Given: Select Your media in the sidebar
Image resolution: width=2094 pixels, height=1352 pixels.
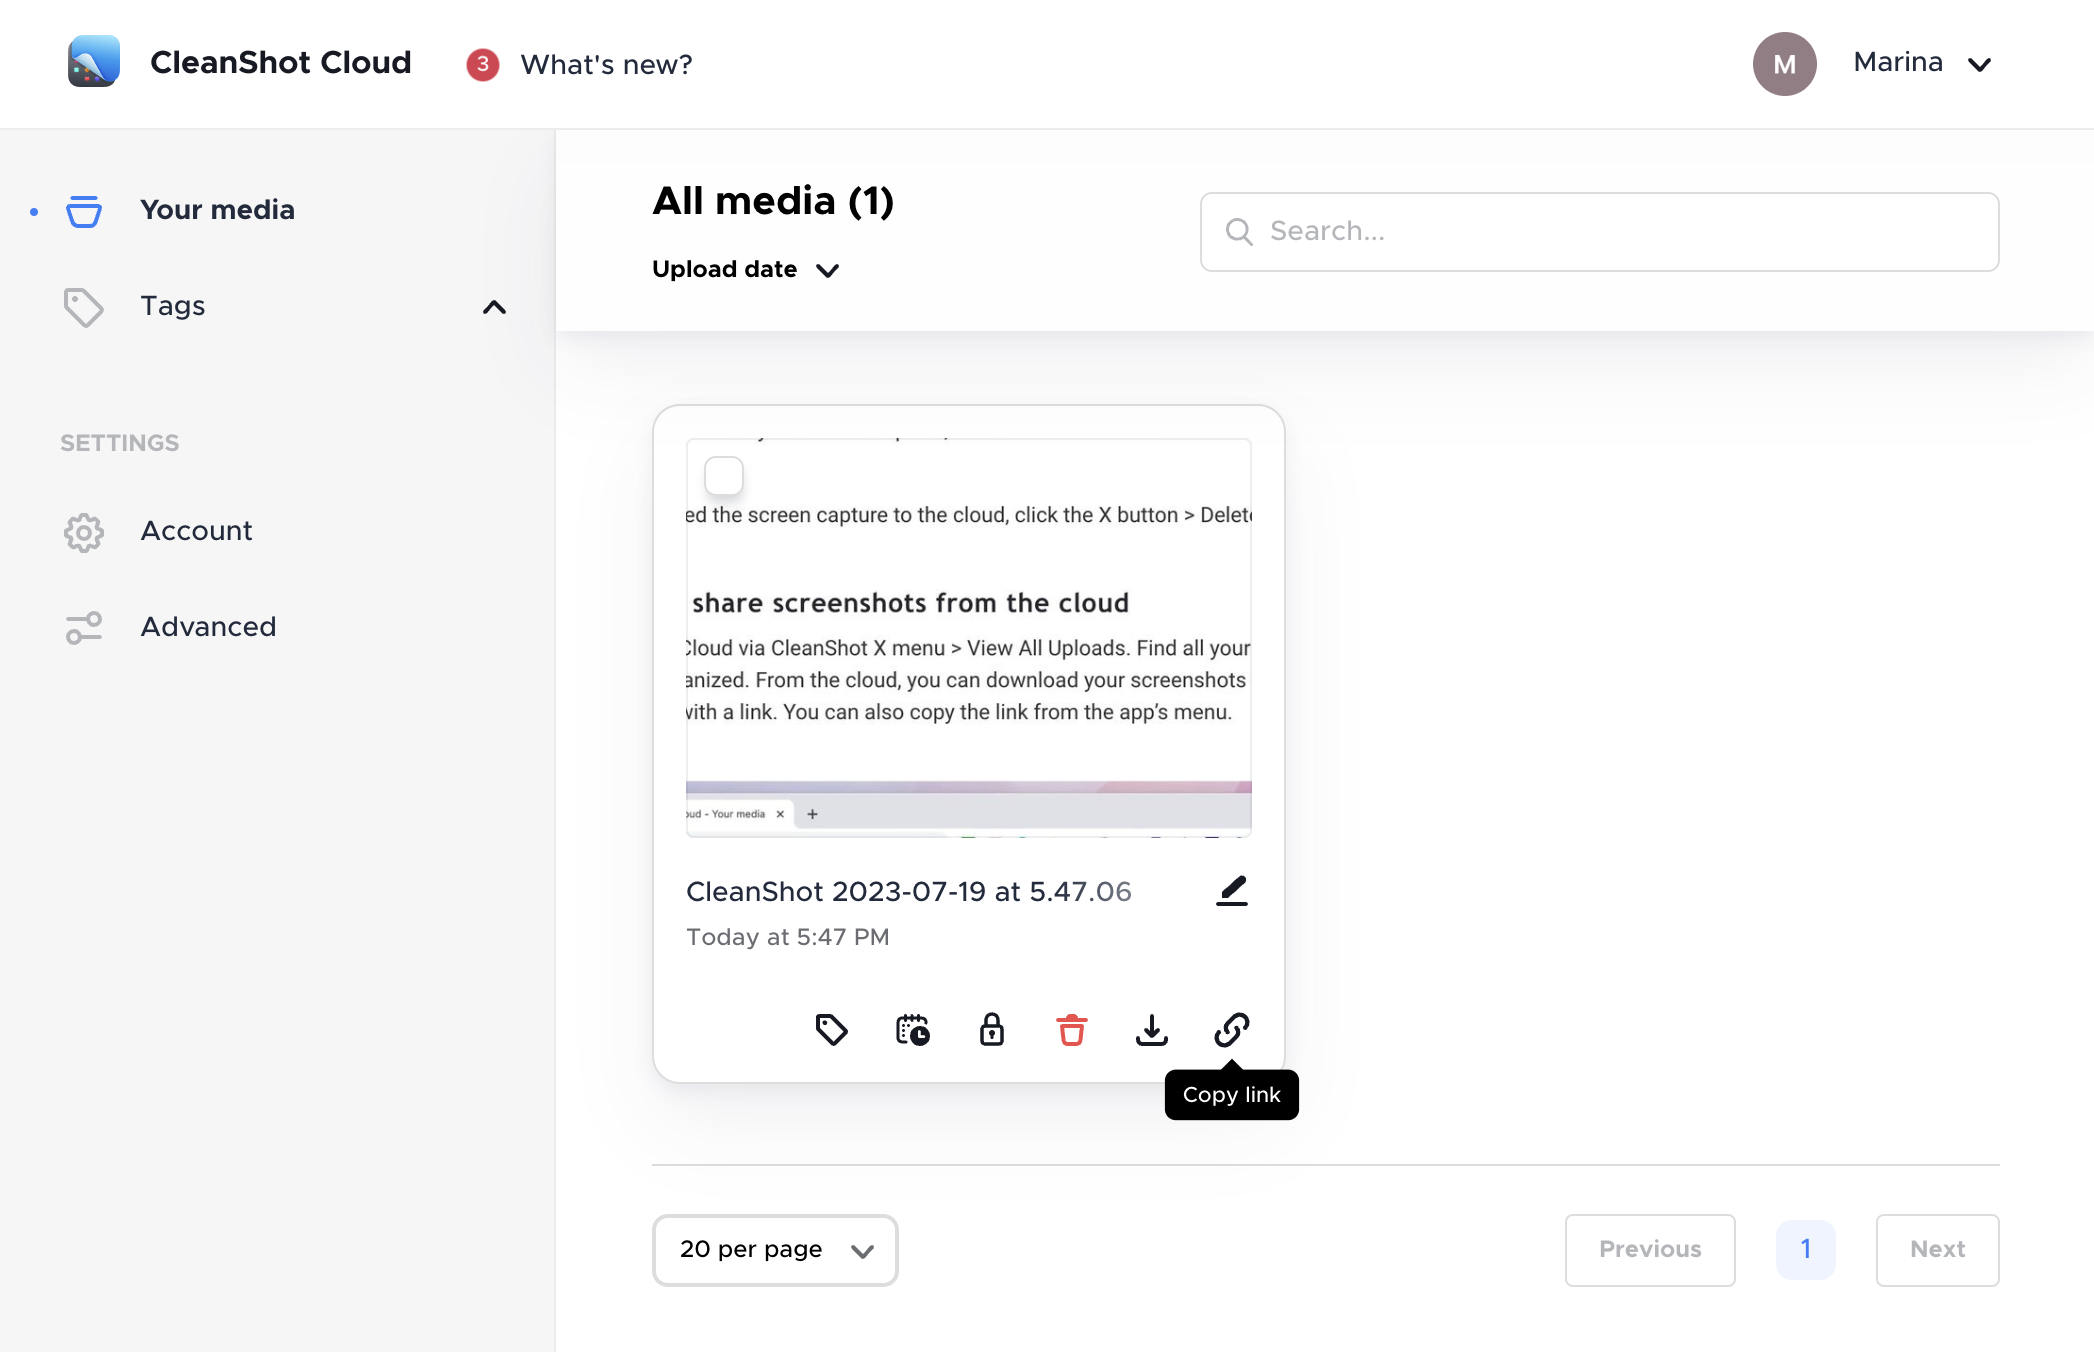Looking at the screenshot, I should click(x=217, y=210).
